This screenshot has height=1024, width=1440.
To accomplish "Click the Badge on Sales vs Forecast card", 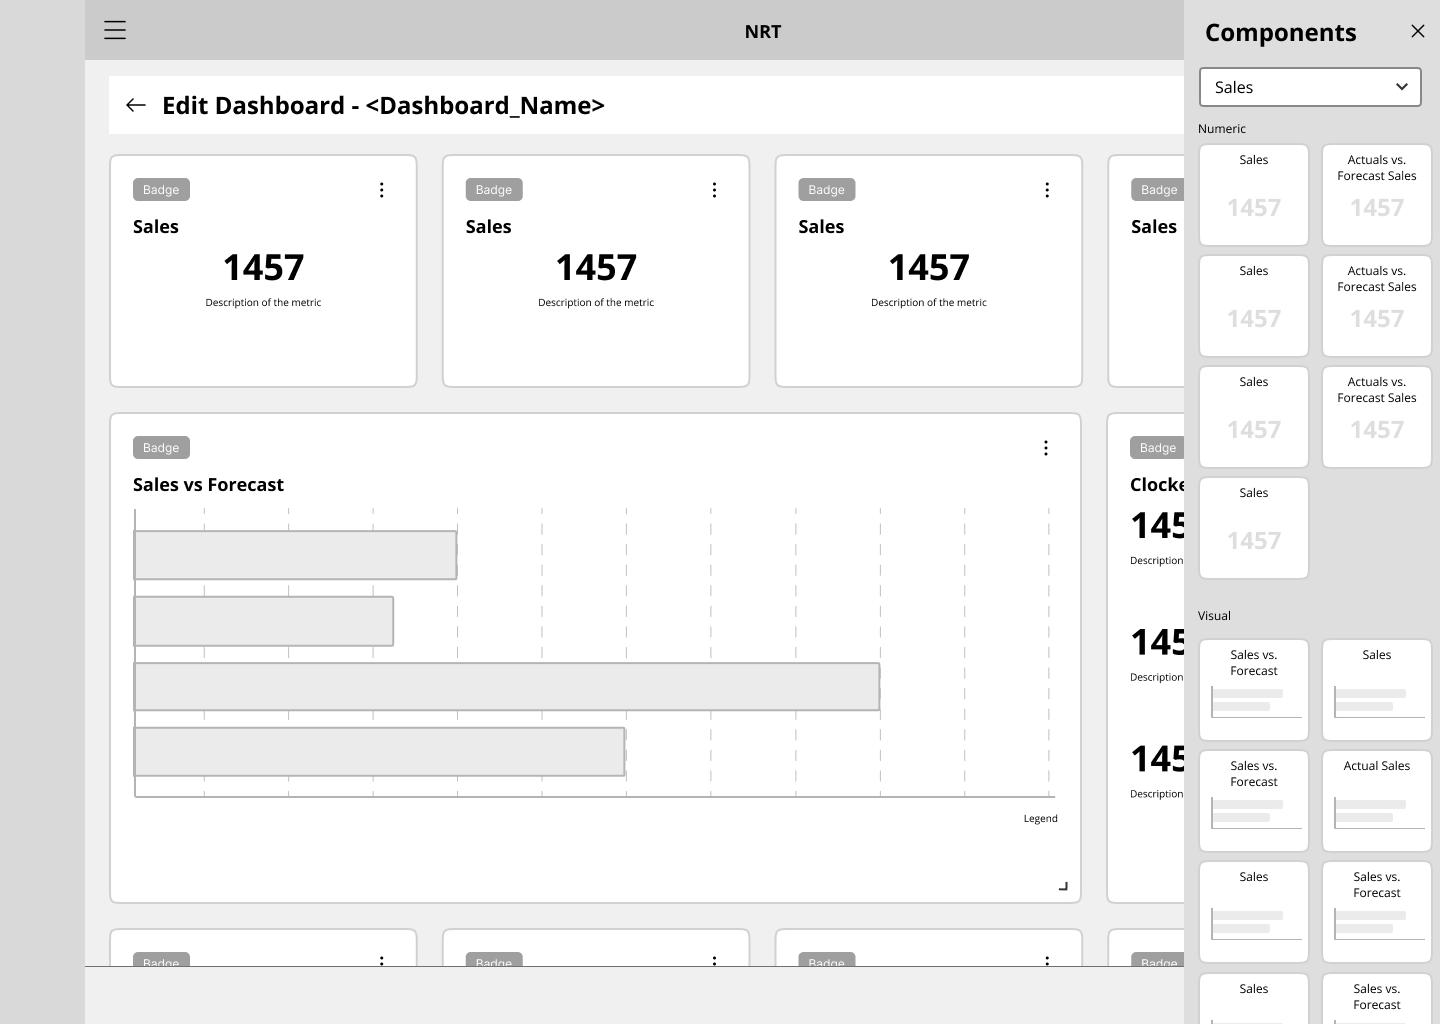I will click(161, 448).
